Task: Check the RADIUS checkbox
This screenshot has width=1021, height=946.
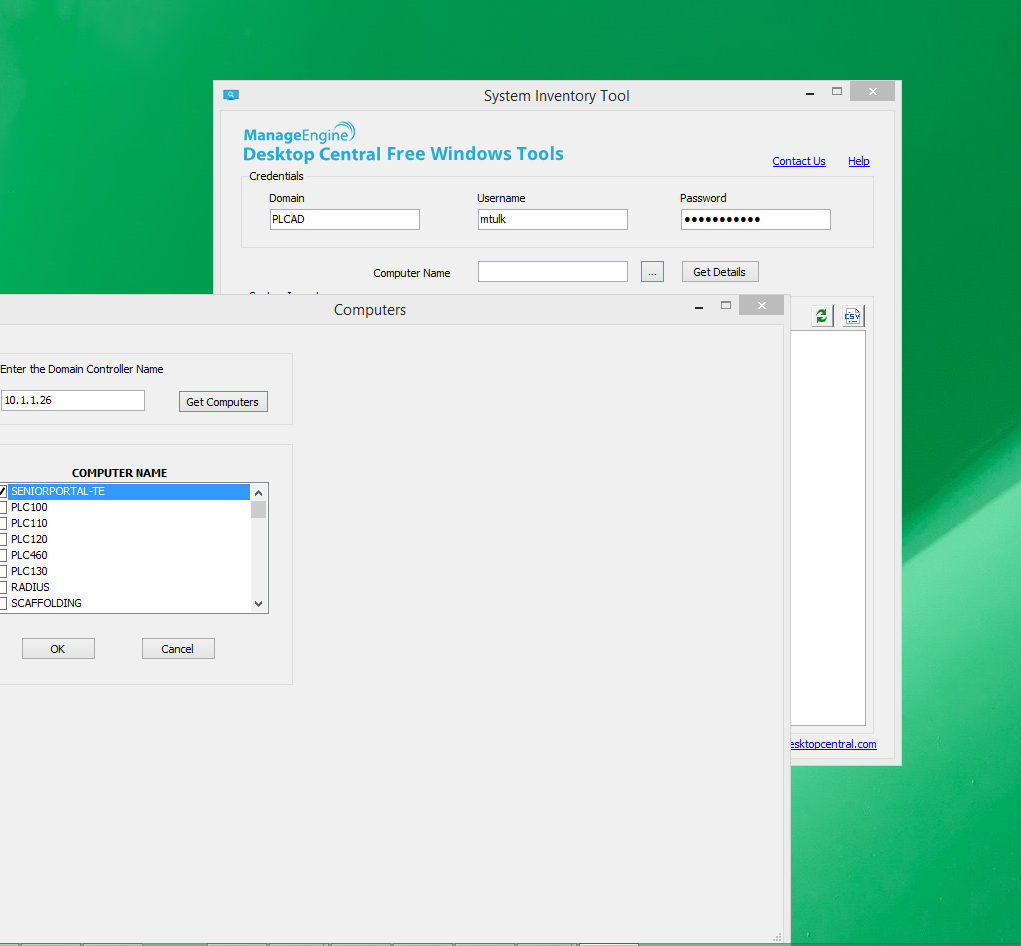Action: pyautogui.click(x=3, y=587)
